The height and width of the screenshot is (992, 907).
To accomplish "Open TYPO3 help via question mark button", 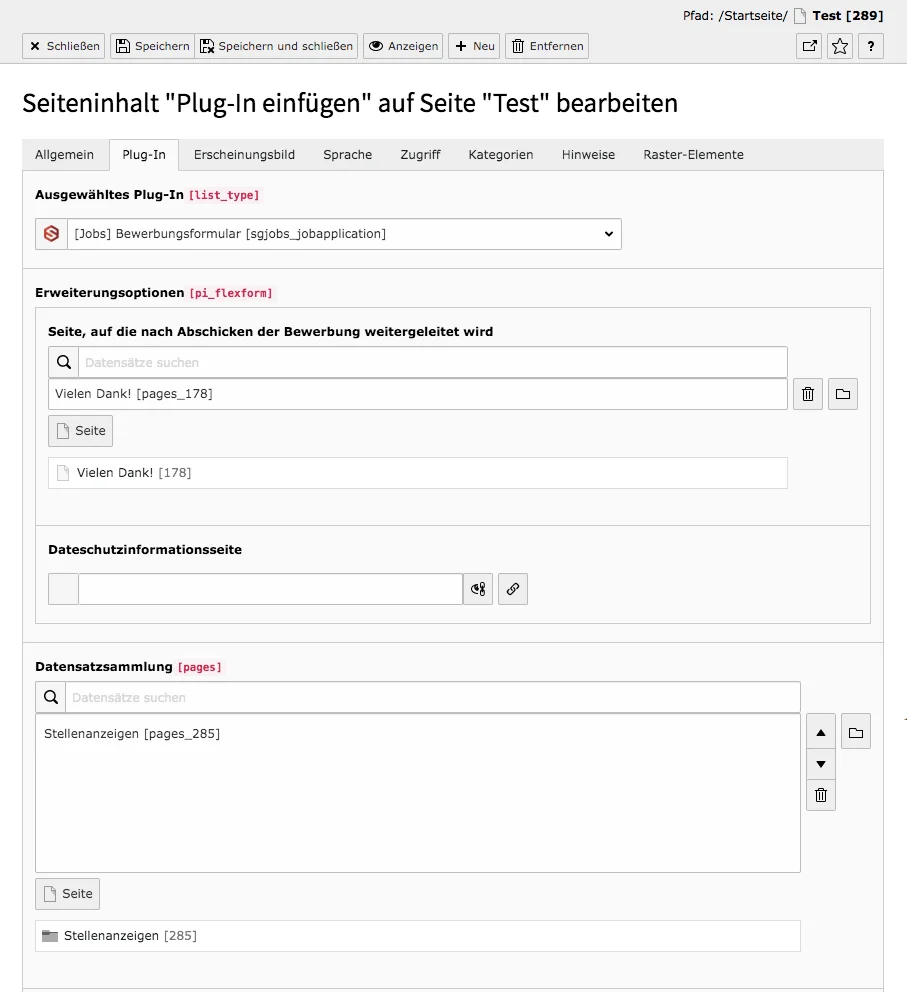I will [870, 46].
